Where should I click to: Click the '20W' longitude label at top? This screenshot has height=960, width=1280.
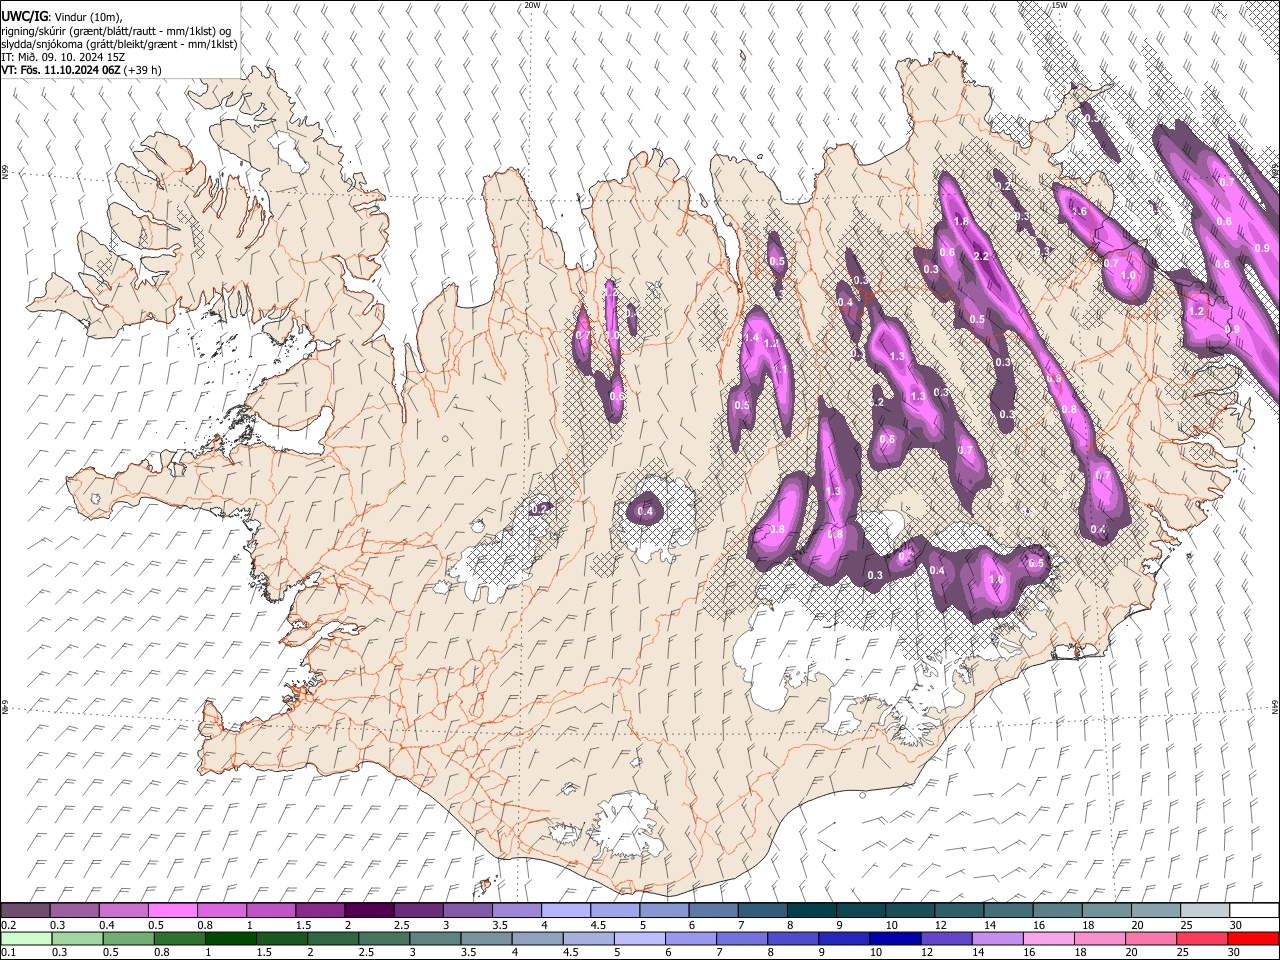(533, 5)
